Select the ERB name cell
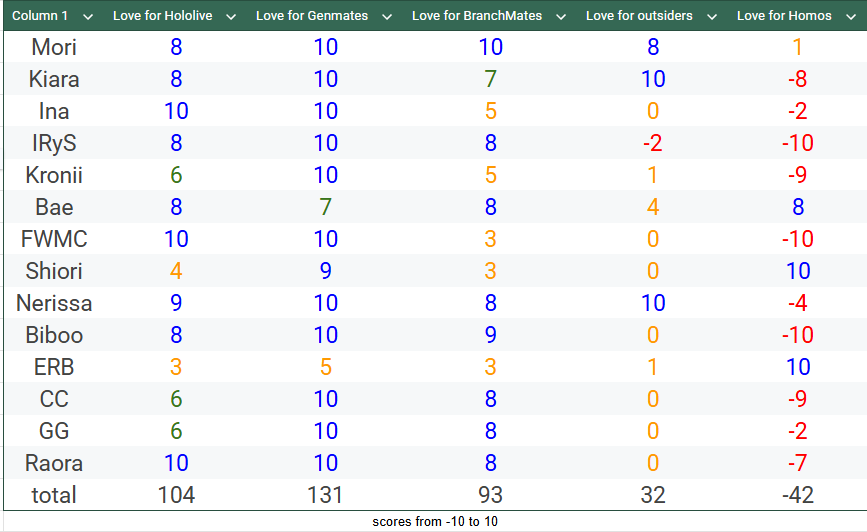 (54, 367)
